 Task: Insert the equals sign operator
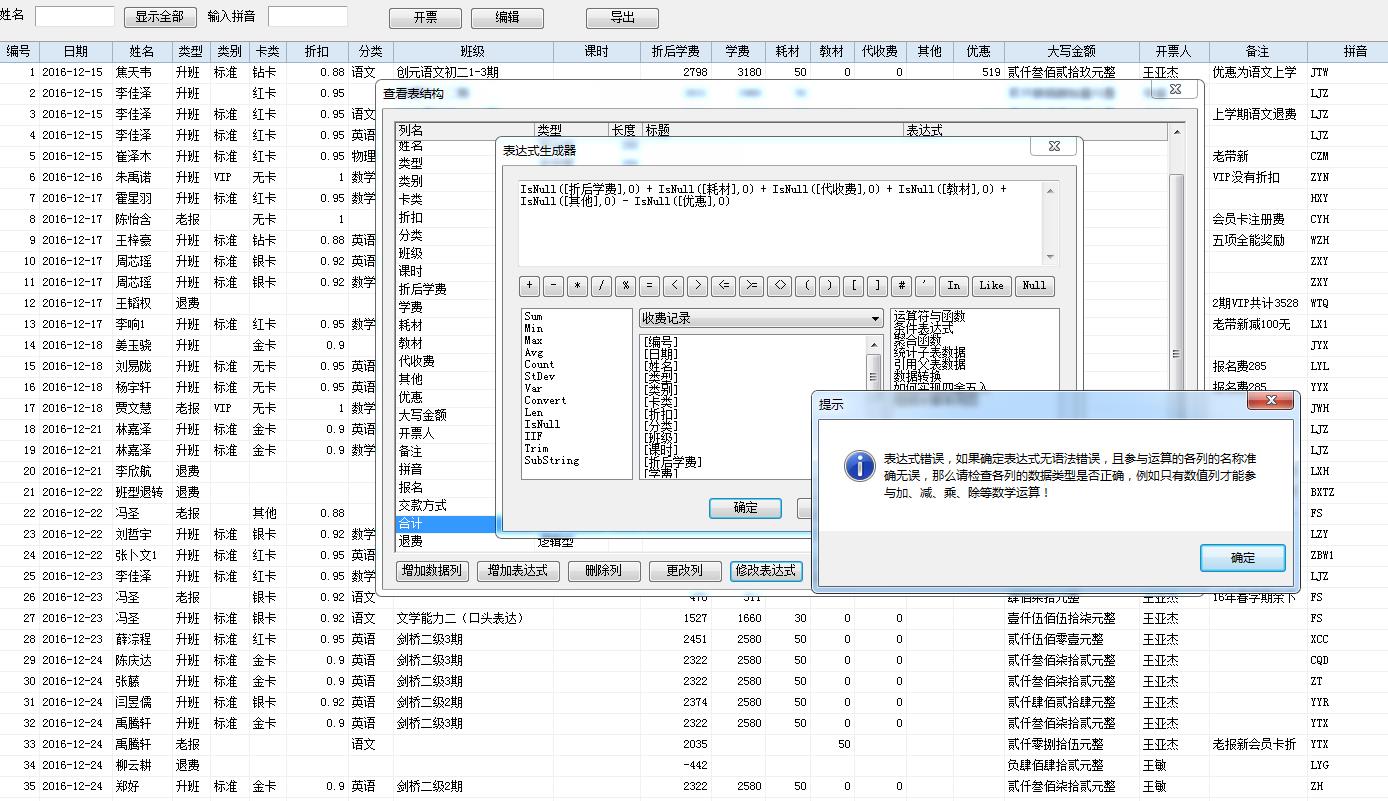(x=650, y=286)
